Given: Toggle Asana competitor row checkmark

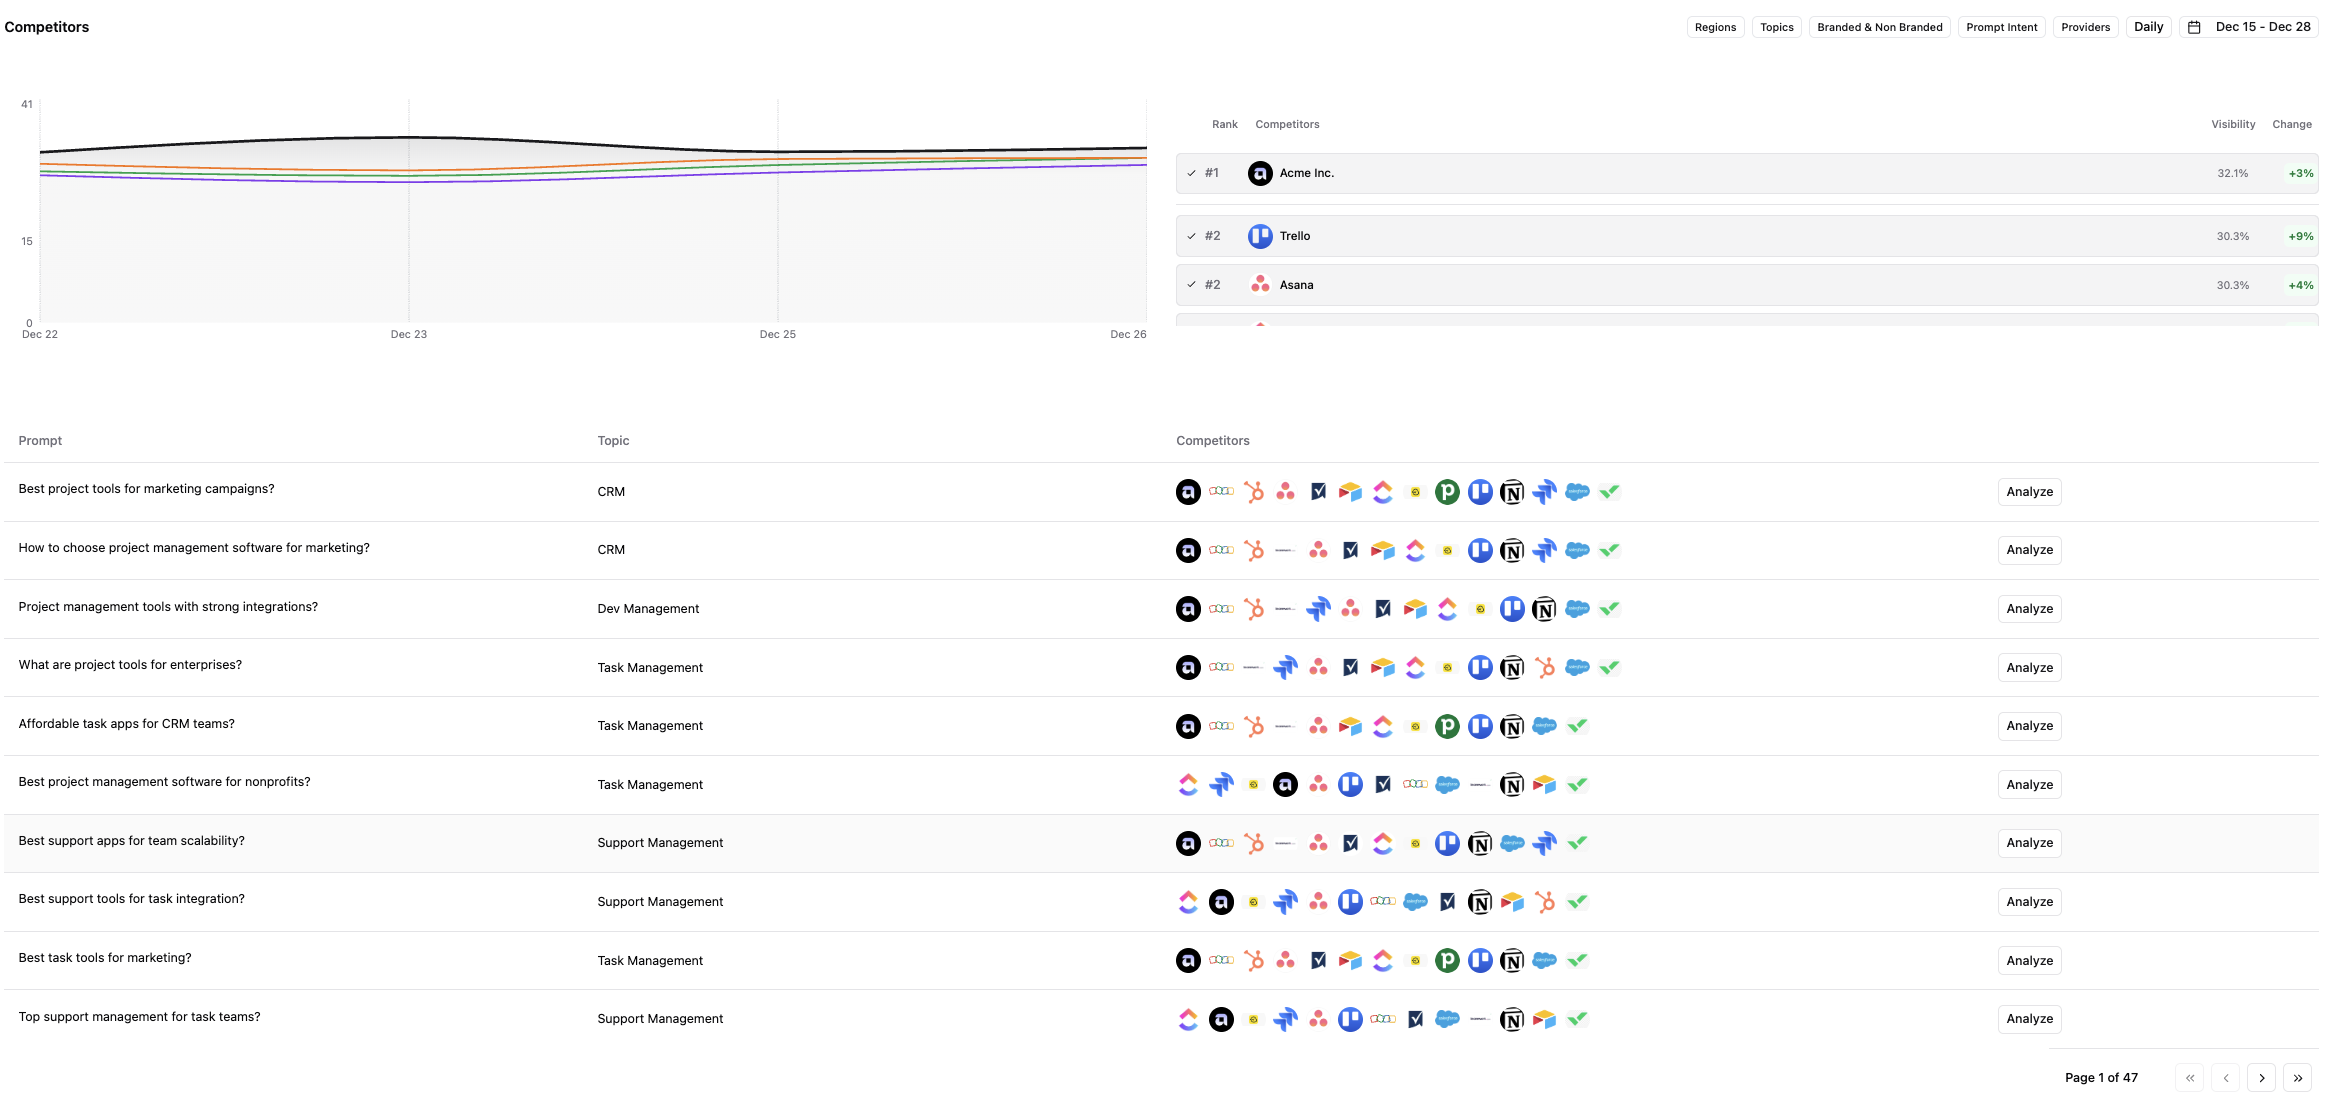Looking at the screenshot, I should [x=1192, y=285].
